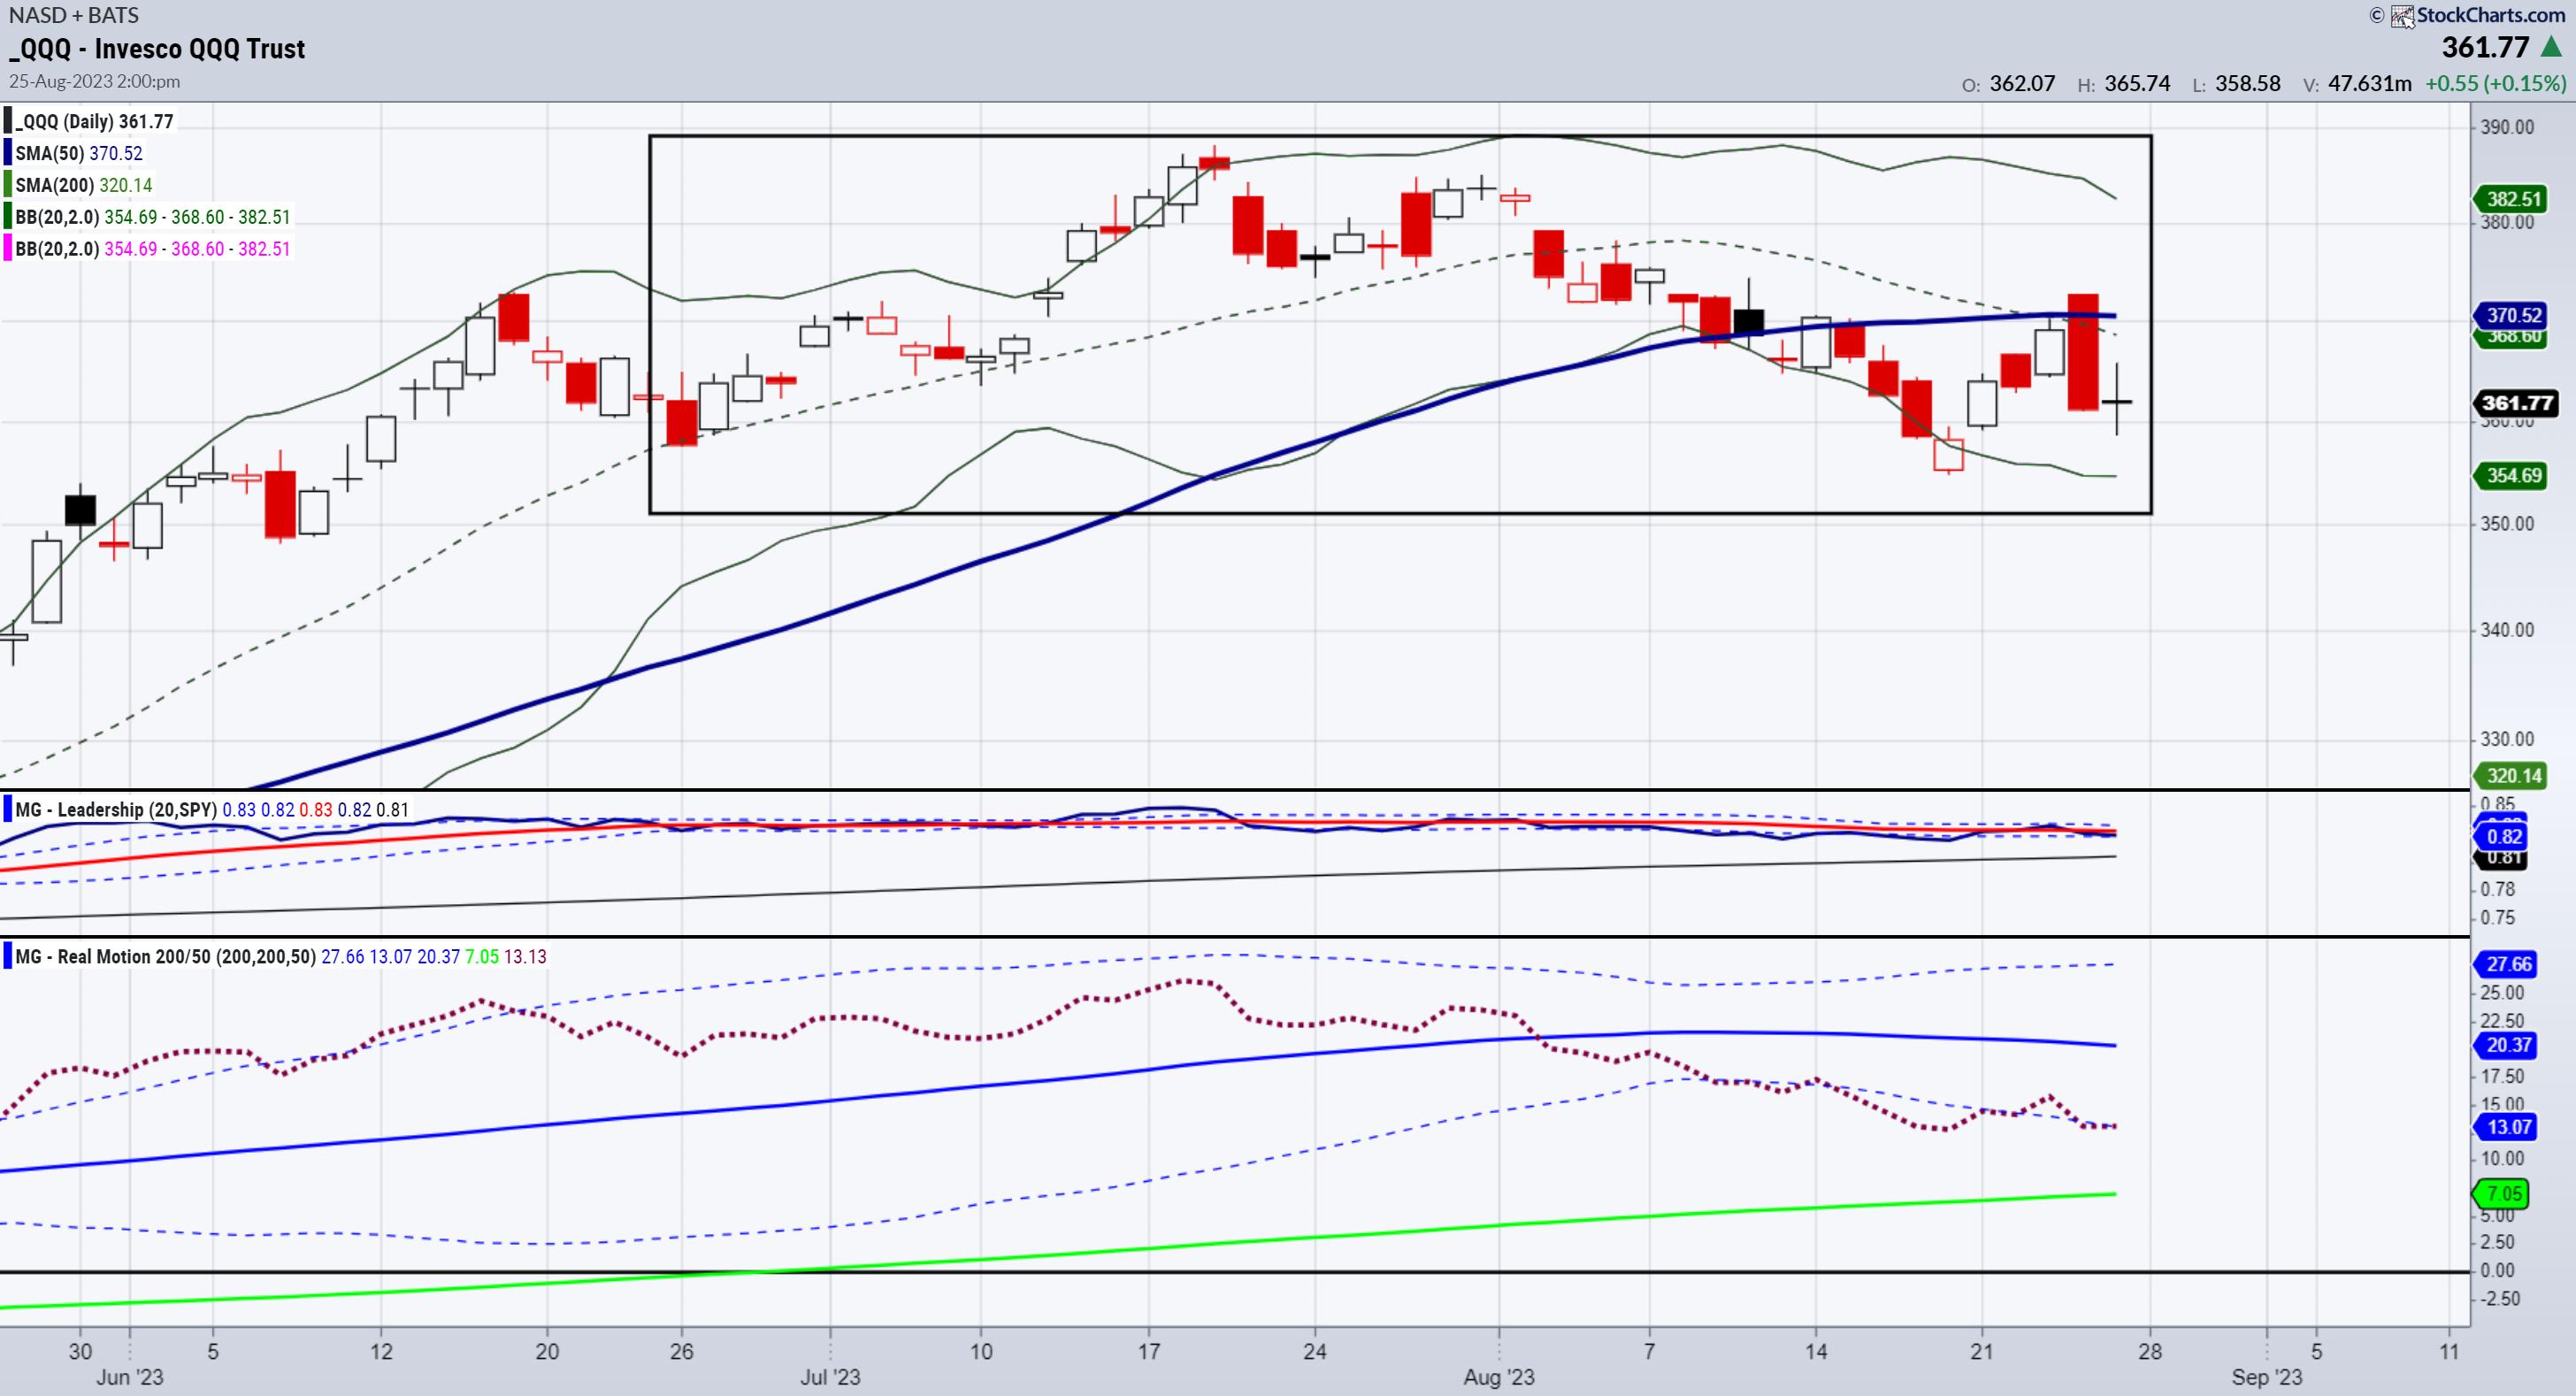This screenshot has height=1396, width=2576.
Task: Click the green 354.69 lower band tag
Action: coord(2514,475)
